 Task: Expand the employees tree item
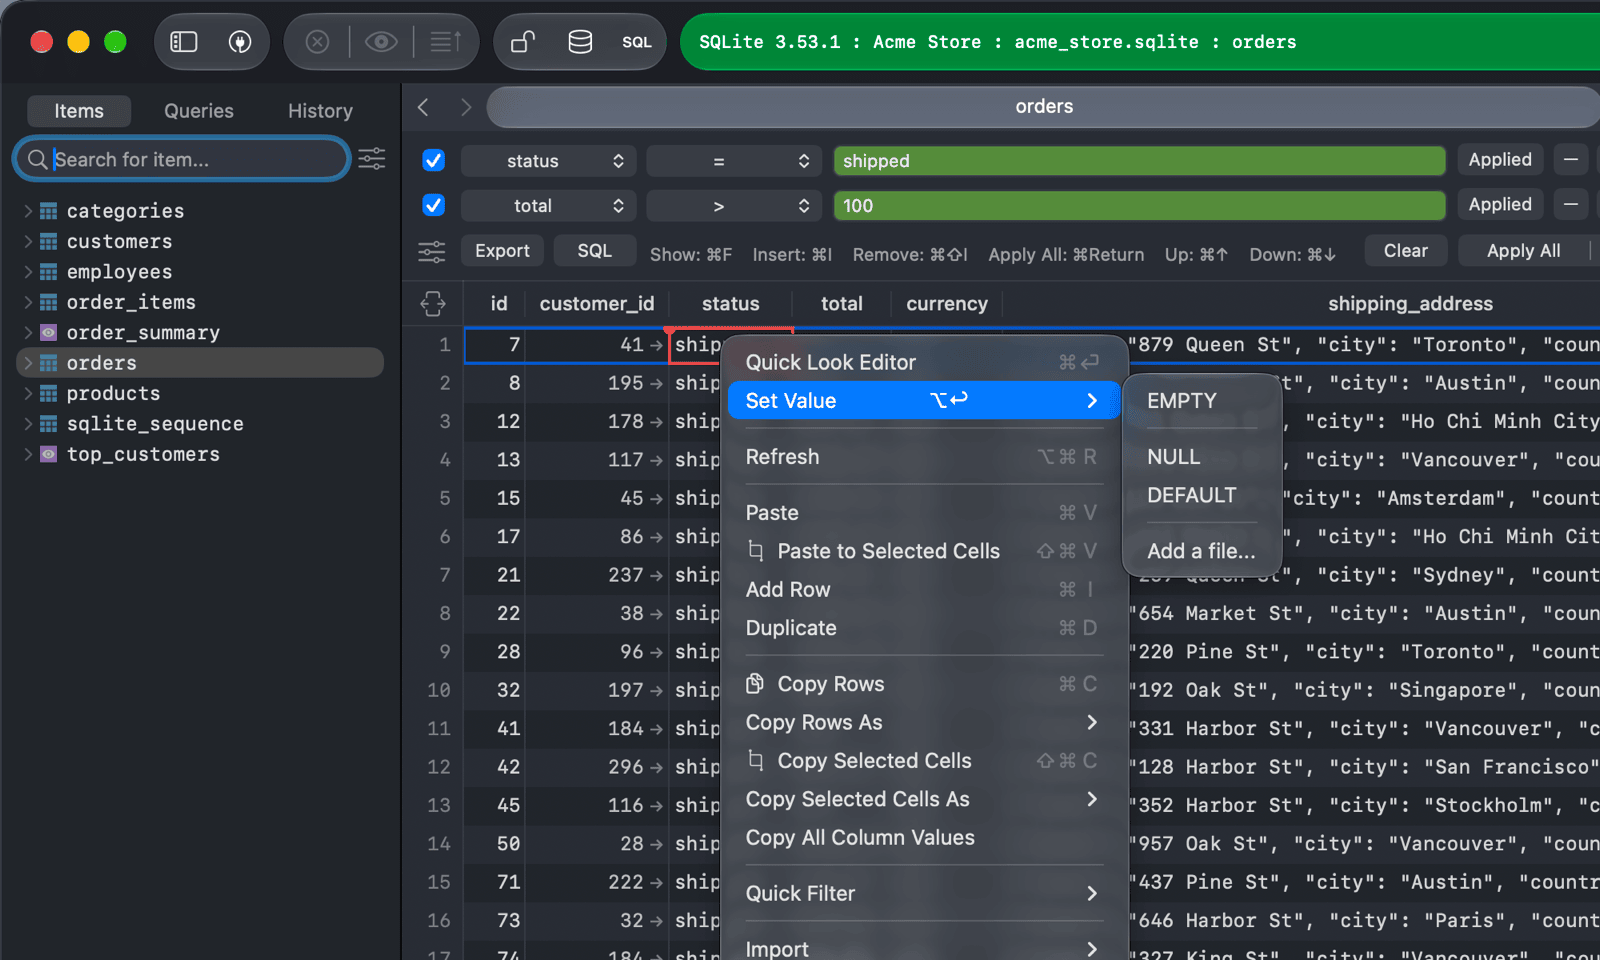tap(28, 272)
